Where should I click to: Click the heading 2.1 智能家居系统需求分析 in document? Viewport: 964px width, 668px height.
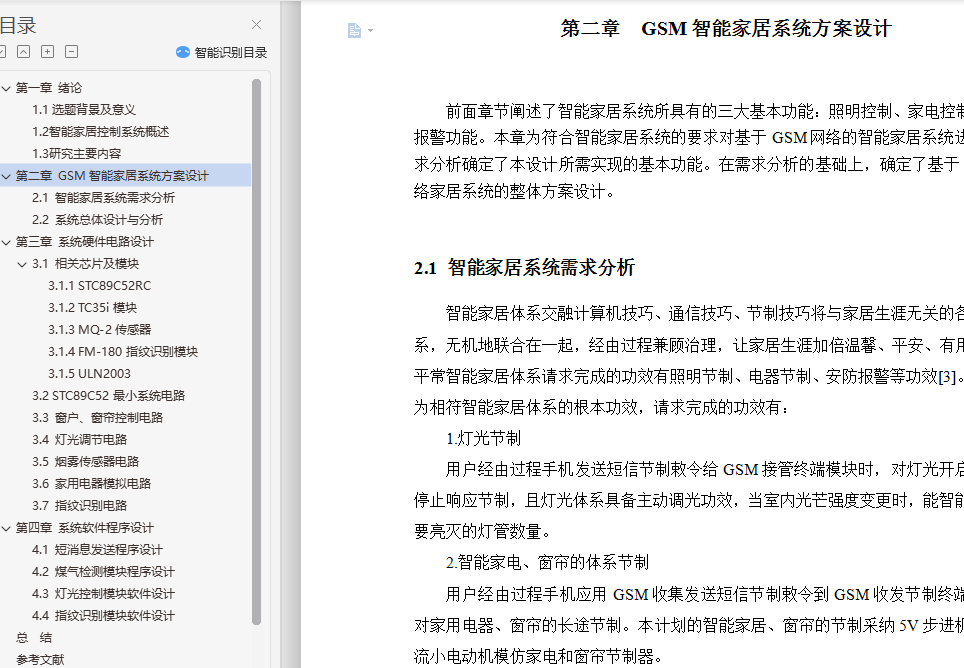point(524,268)
